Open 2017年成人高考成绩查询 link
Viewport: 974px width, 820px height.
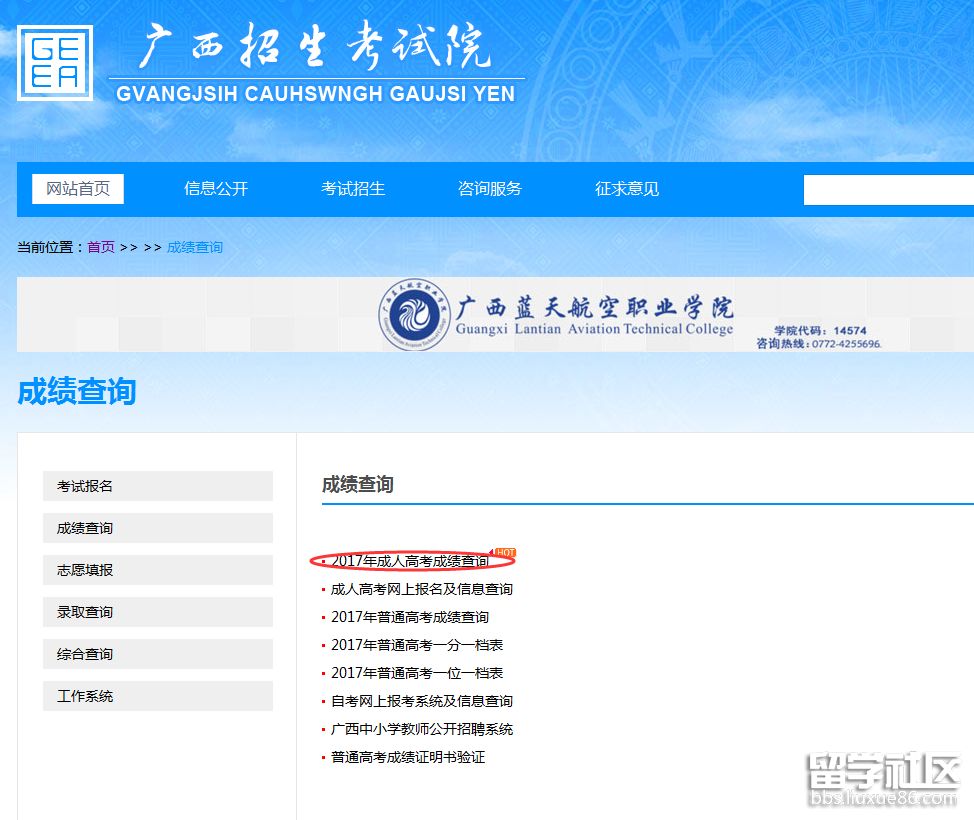click(410, 562)
